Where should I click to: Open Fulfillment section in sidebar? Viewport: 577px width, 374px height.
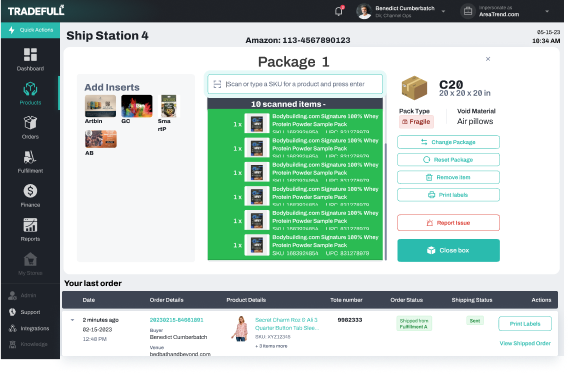tap(30, 162)
